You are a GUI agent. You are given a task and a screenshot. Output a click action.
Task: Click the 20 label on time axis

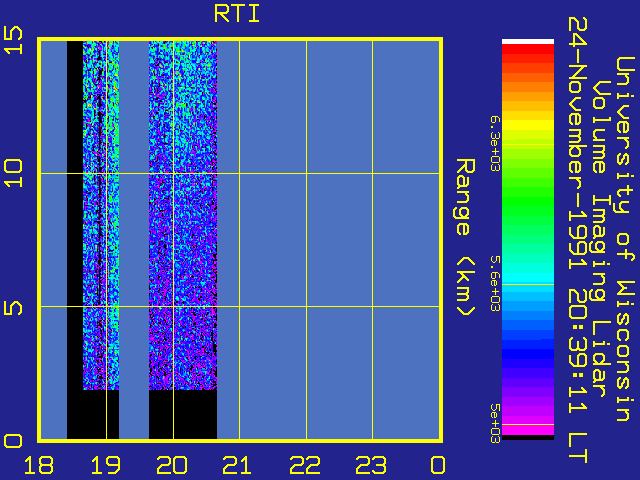(x=172, y=465)
